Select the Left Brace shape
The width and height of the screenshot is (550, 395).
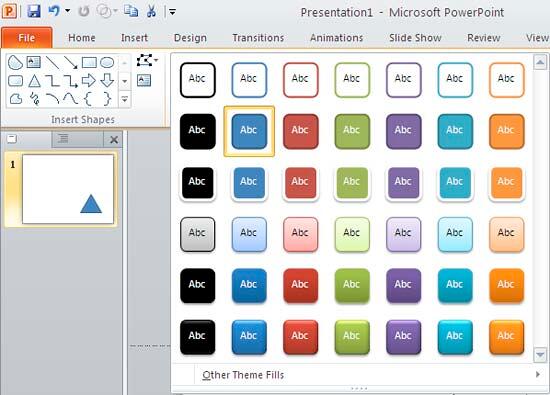pos(89,99)
